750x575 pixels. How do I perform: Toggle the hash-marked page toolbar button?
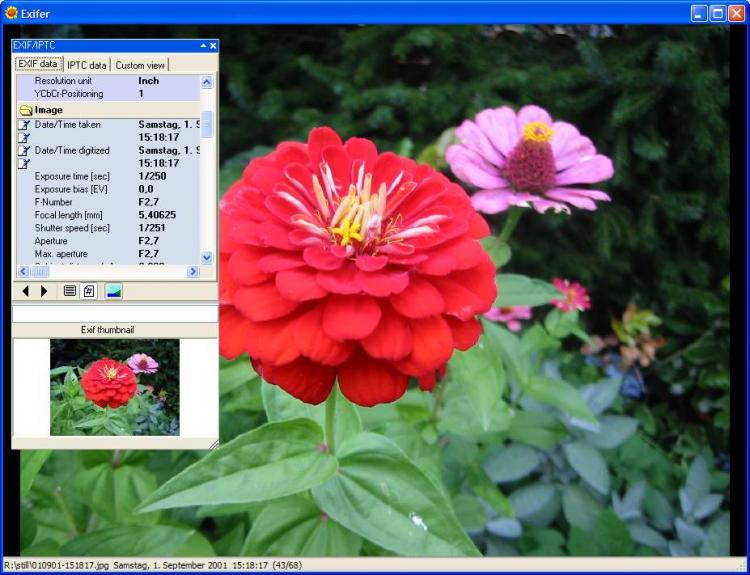(x=89, y=291)
